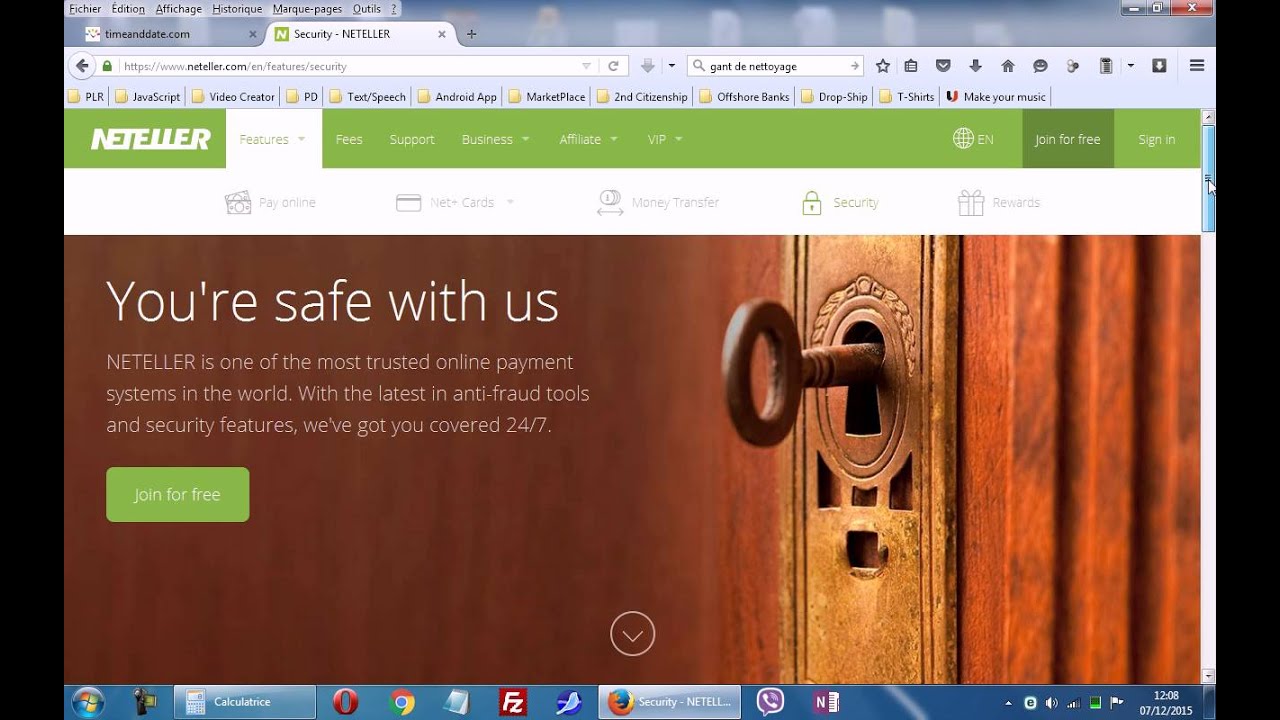Open dropdown arrow left of search box

click(671, 66)
